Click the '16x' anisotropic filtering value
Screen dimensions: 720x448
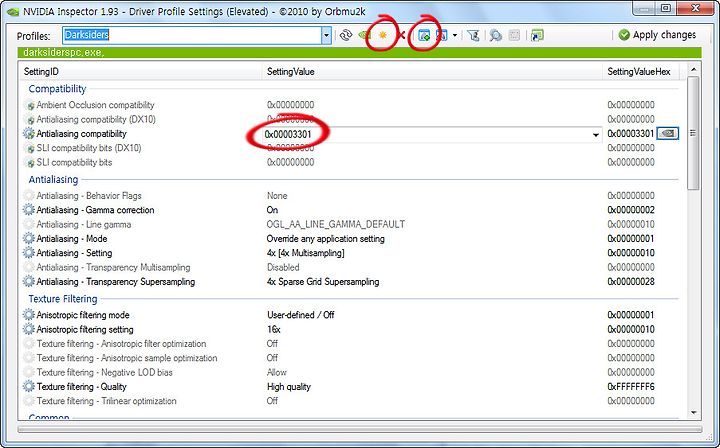pyautogui.click(x=274, y=329)
